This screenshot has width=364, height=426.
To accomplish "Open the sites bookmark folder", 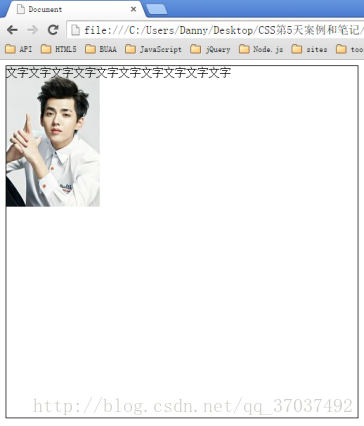I will (310, 49).
